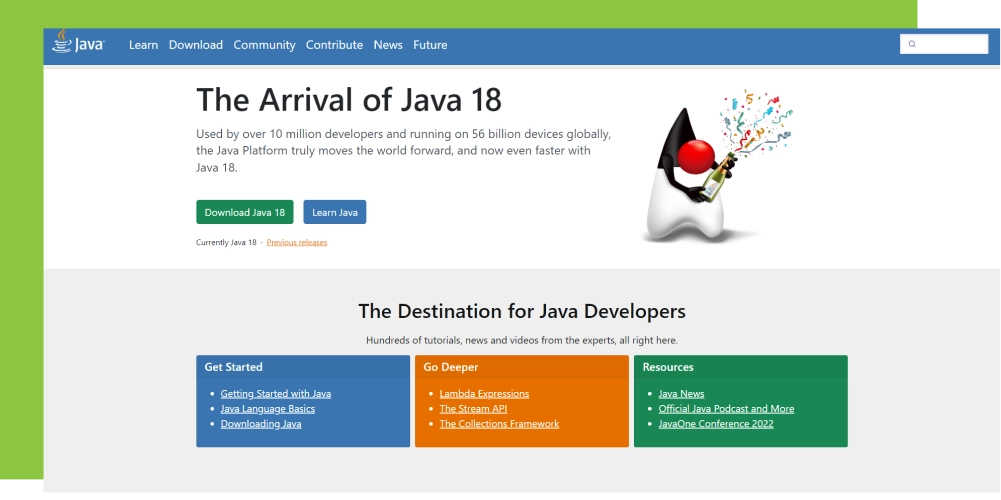
Task: Click the Hundreds of tutorials subtitle text
Action: 522,340
